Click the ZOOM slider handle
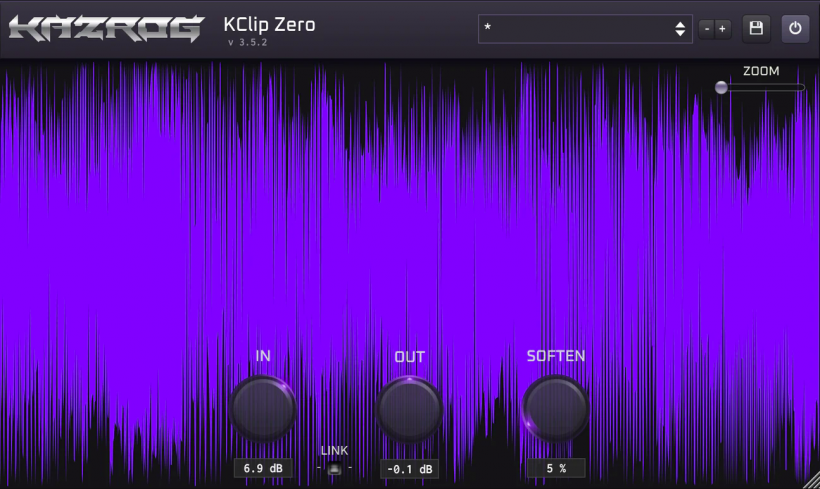 tap(721, 87)
